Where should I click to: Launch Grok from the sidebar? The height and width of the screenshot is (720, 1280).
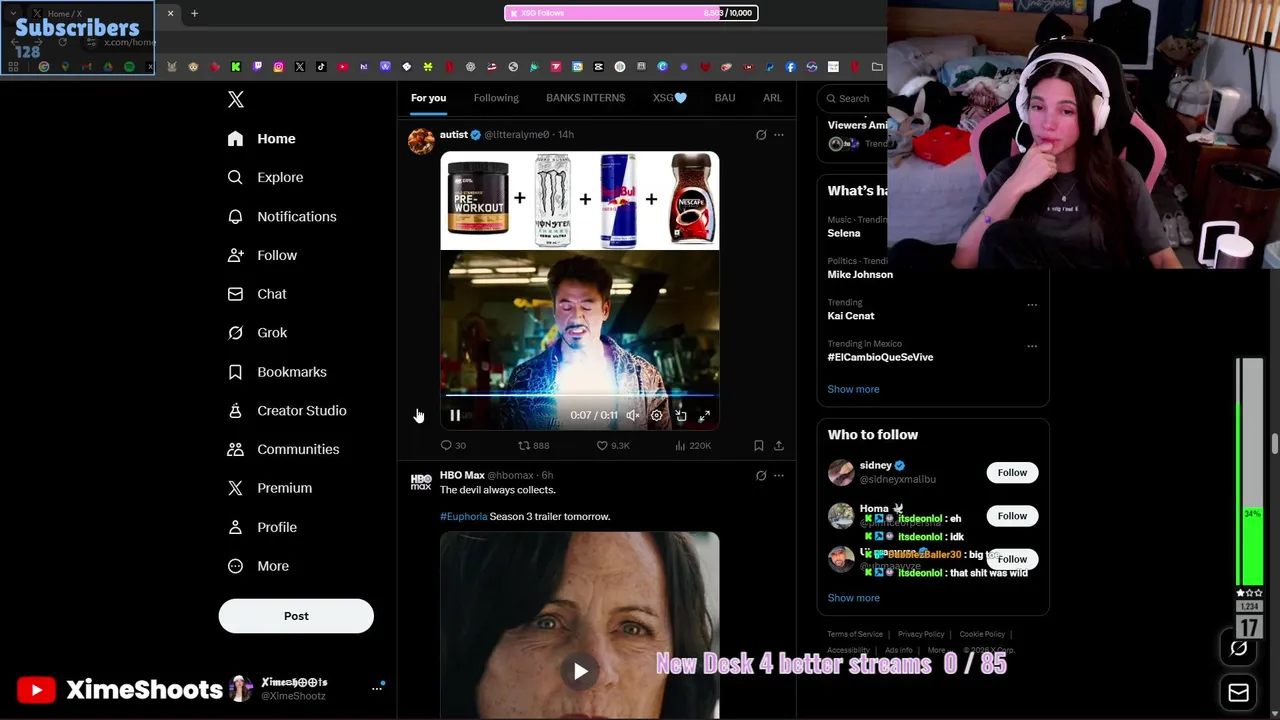point(257,333)
